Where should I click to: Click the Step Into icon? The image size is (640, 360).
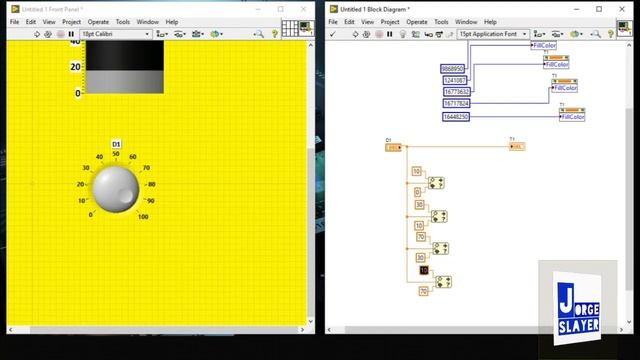click(428, 34)
